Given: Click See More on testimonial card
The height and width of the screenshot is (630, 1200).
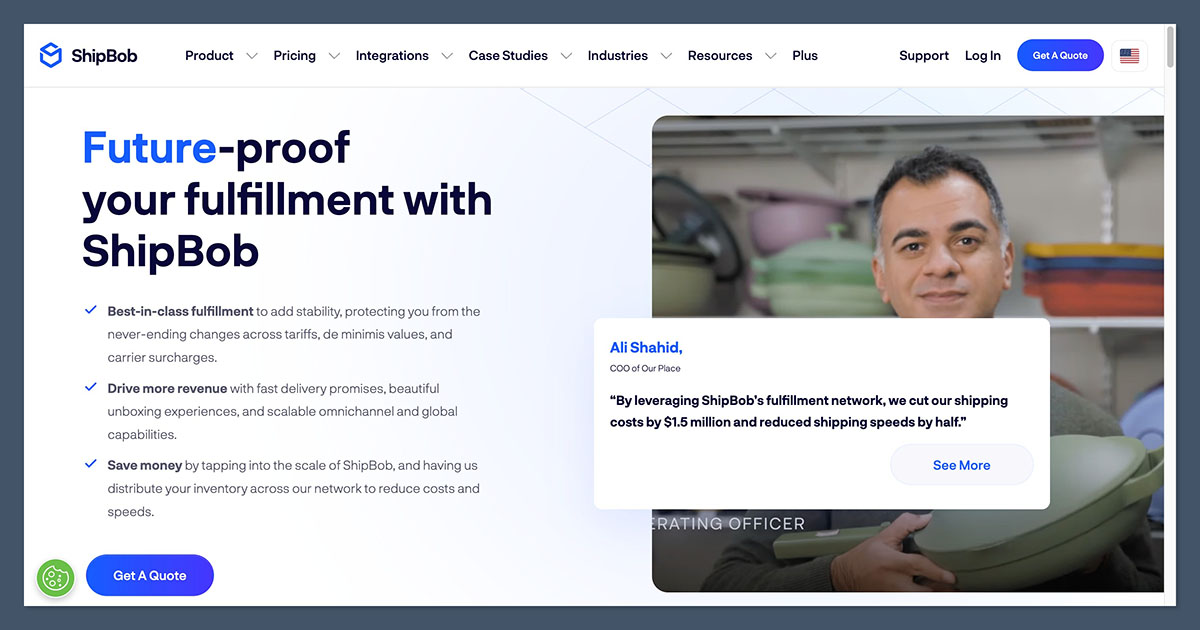Looking at the screenshot, I should pyautogui.click(x=961, y=465).
